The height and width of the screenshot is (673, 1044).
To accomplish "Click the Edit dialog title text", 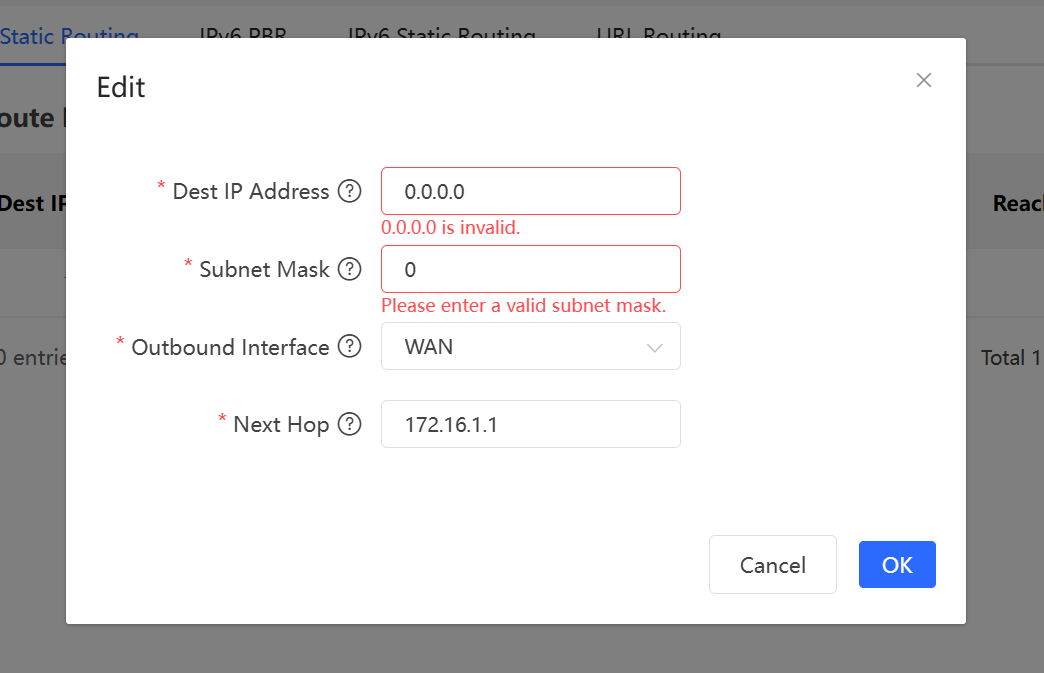I will tap(121, 87).
